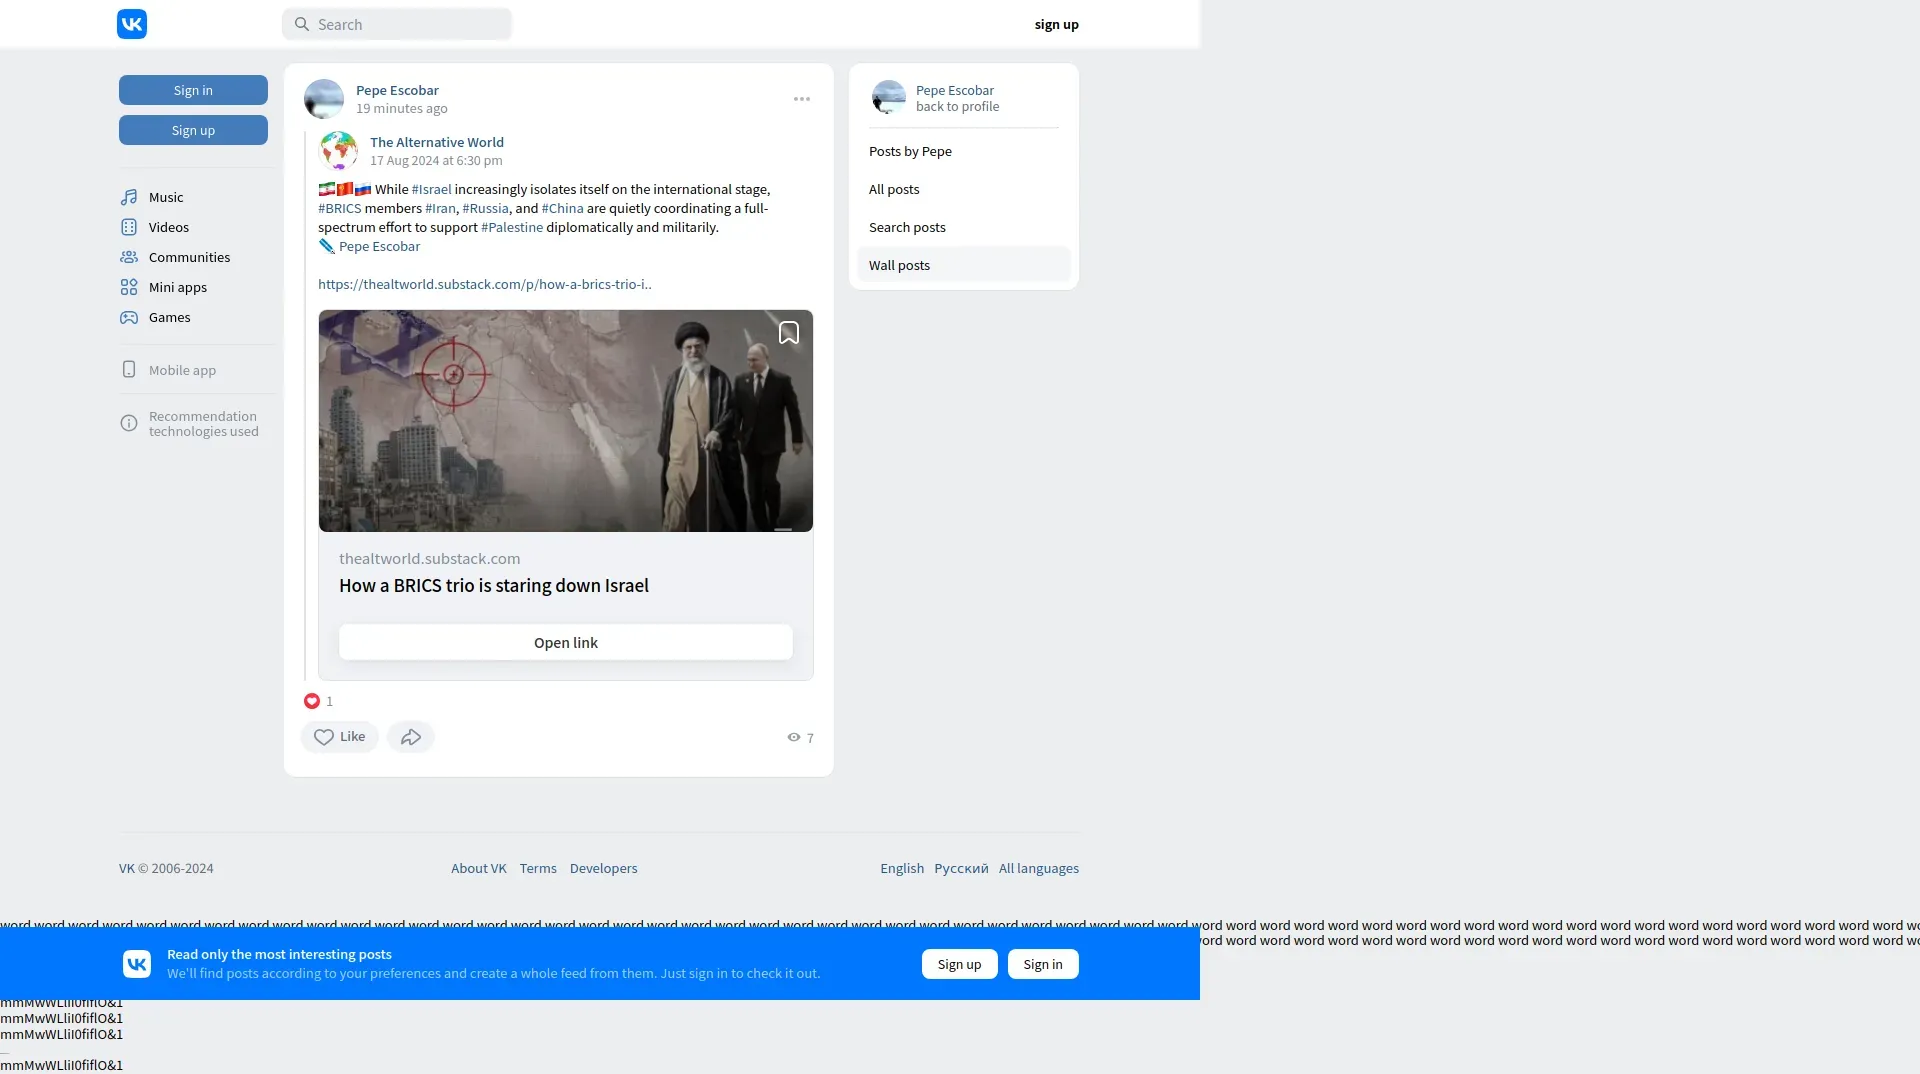Select Search posts tab

[964, 227]
